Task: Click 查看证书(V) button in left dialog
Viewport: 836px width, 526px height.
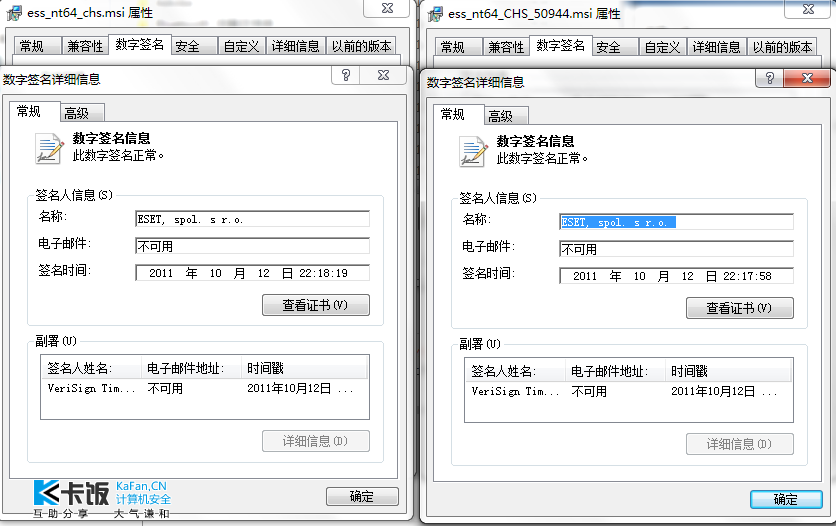Action: pos(316,305)
